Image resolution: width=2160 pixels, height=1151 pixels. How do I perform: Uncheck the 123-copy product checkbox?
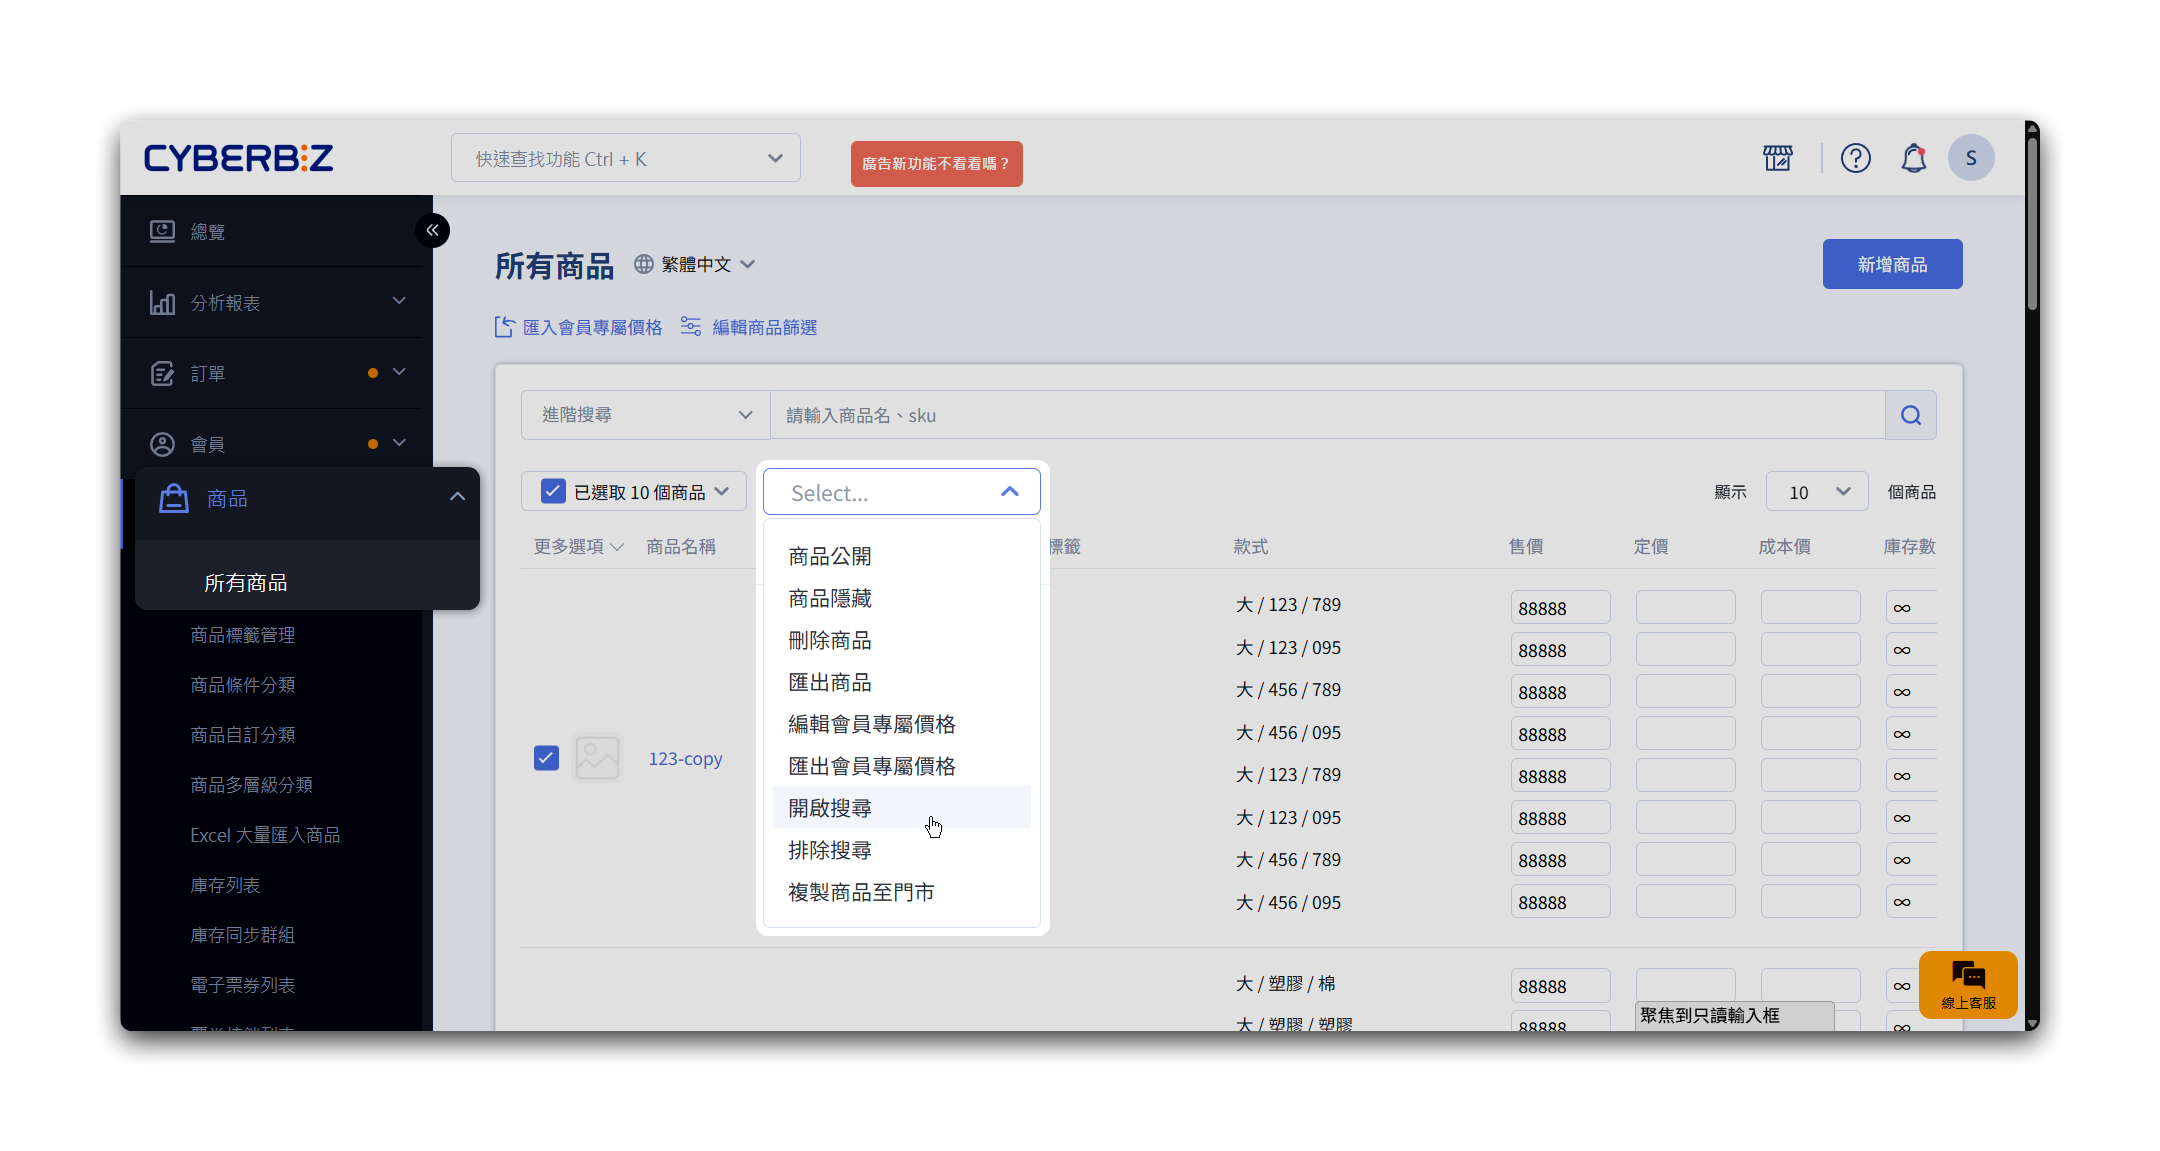[x=546, y=758]
